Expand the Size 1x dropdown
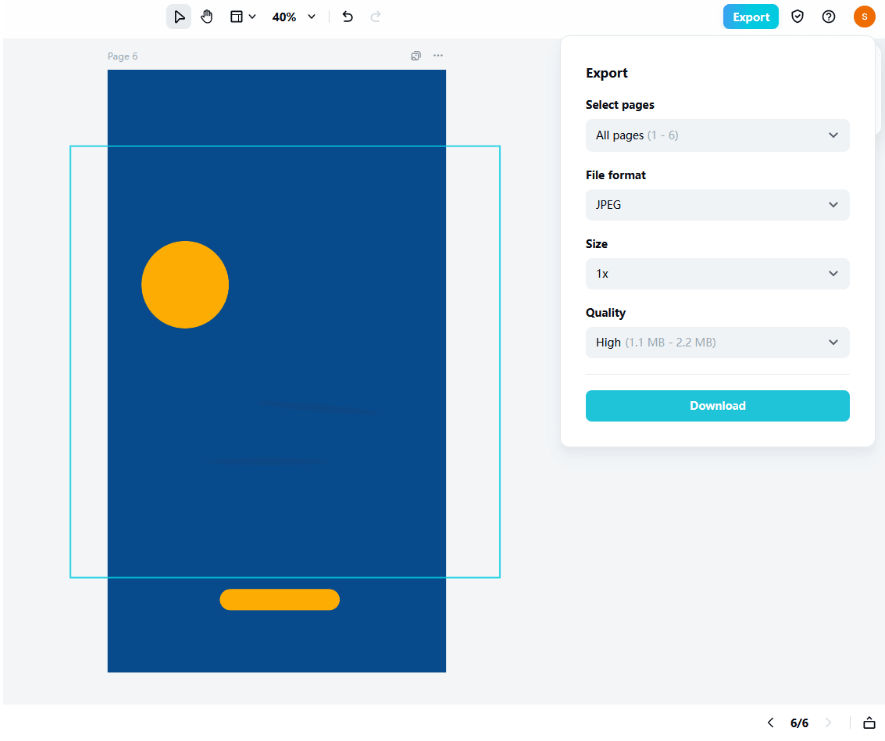The image size is (885, 741). pyautogui.click(x=717, y=274)
